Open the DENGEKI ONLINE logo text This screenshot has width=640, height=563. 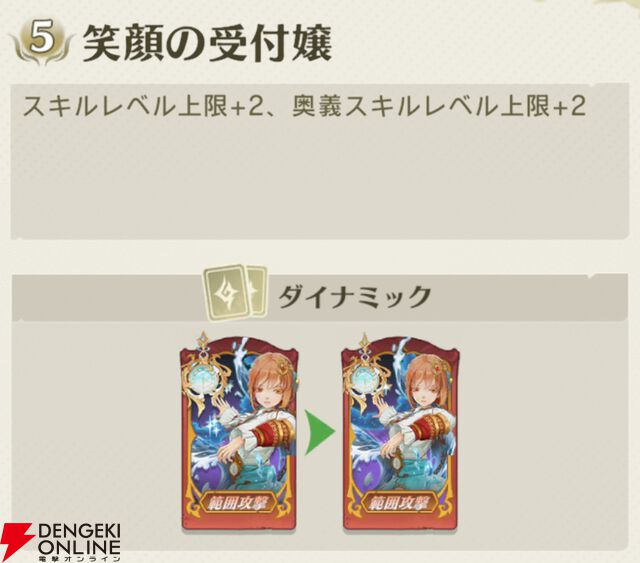pos(80,540)
